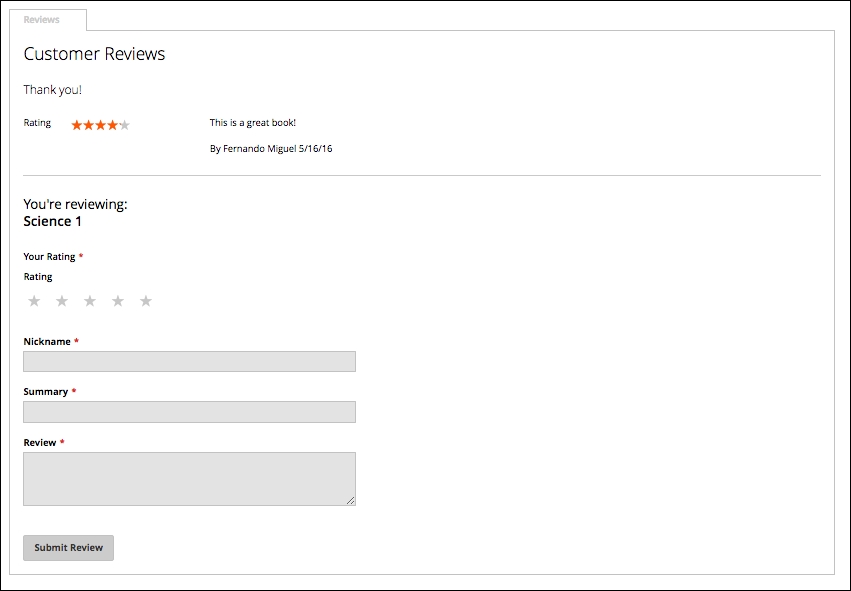Viewport: 851px width, 591px height.
Task: Click the Science 1 product name
Action: 53,221
